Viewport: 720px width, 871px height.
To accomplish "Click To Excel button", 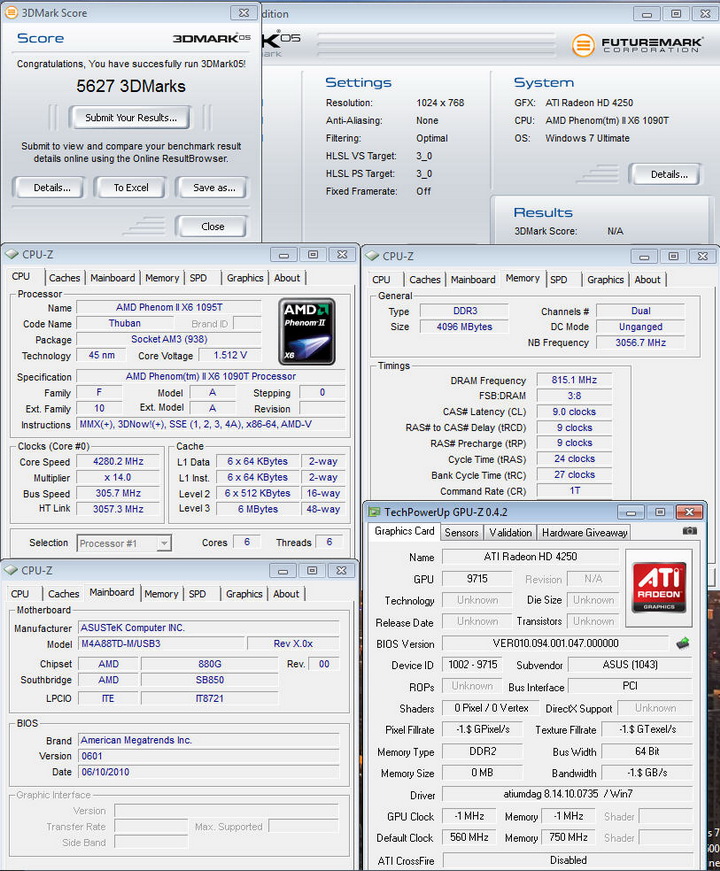I will pyautogui.click(x=131, y=188).
